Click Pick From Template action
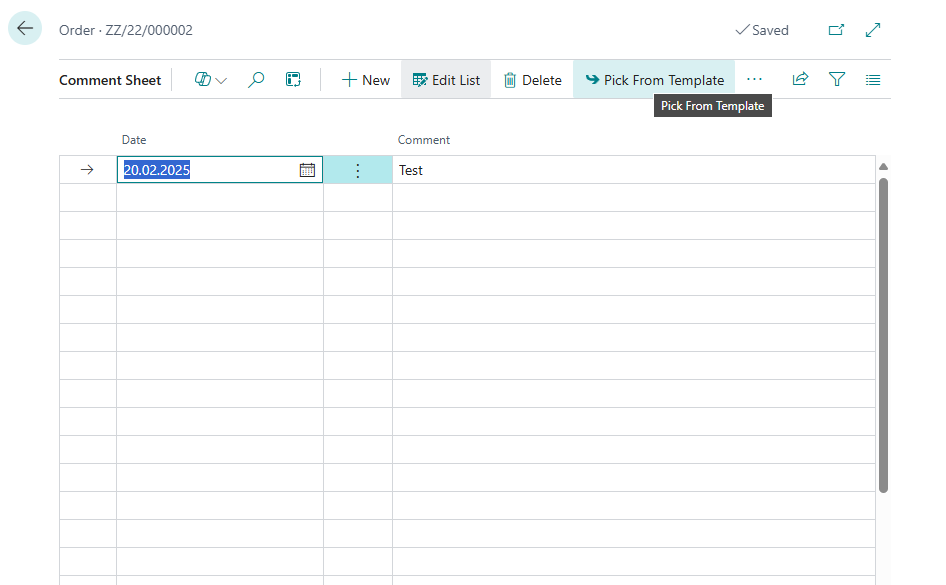The image size is (946, 585). pos(654,80)
